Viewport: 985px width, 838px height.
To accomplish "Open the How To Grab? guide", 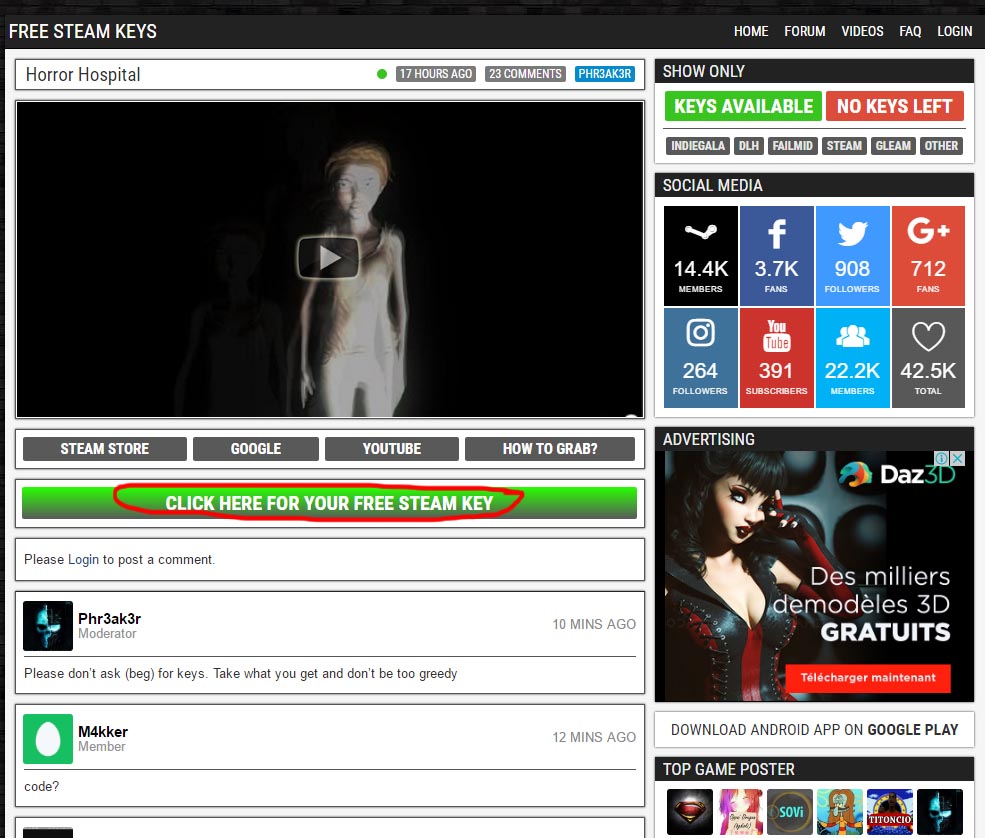I will [x=550, y=449].
